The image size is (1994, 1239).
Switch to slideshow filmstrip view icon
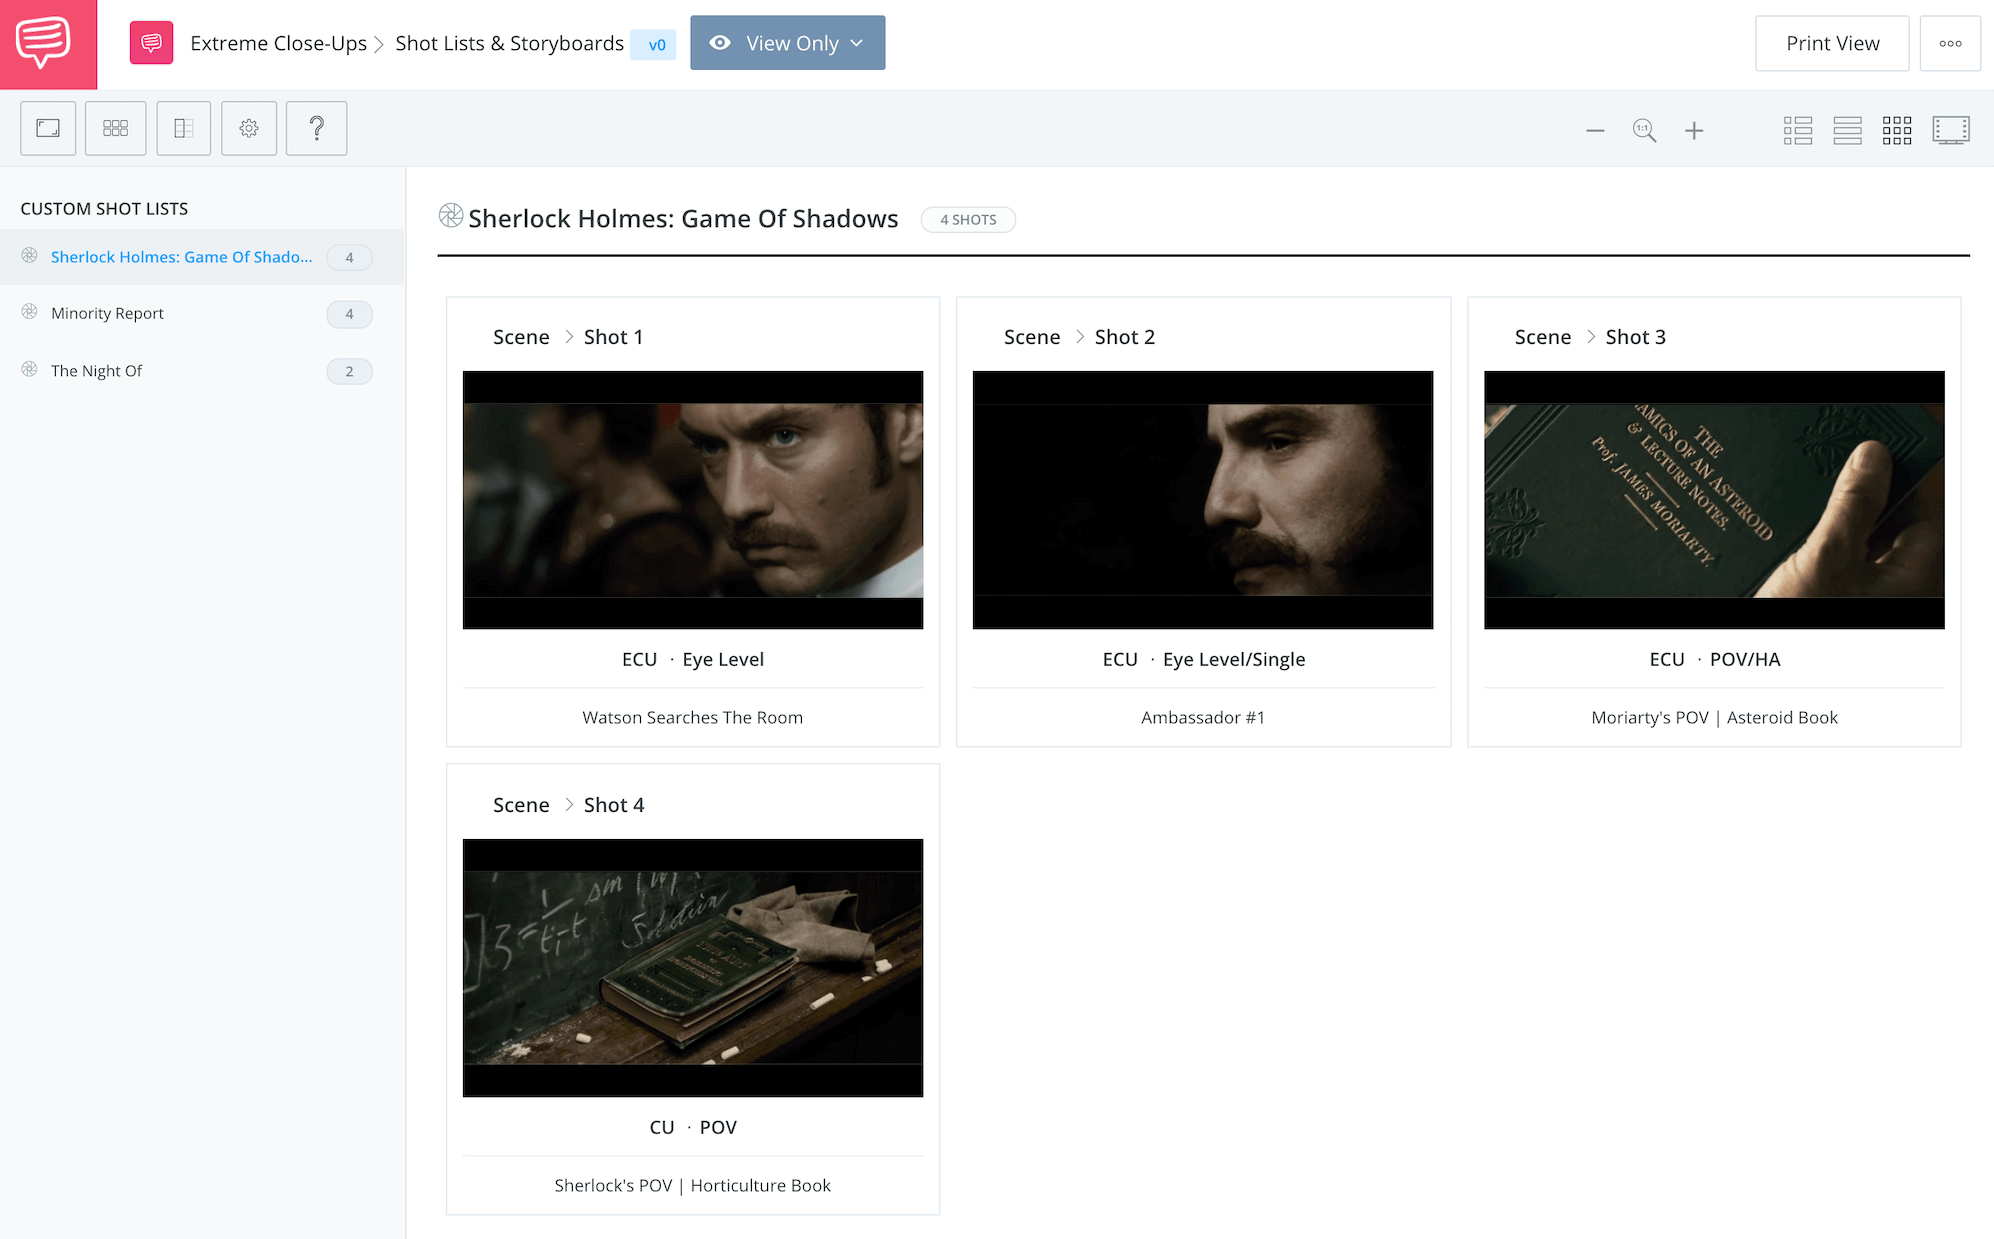pos(1950,131)
